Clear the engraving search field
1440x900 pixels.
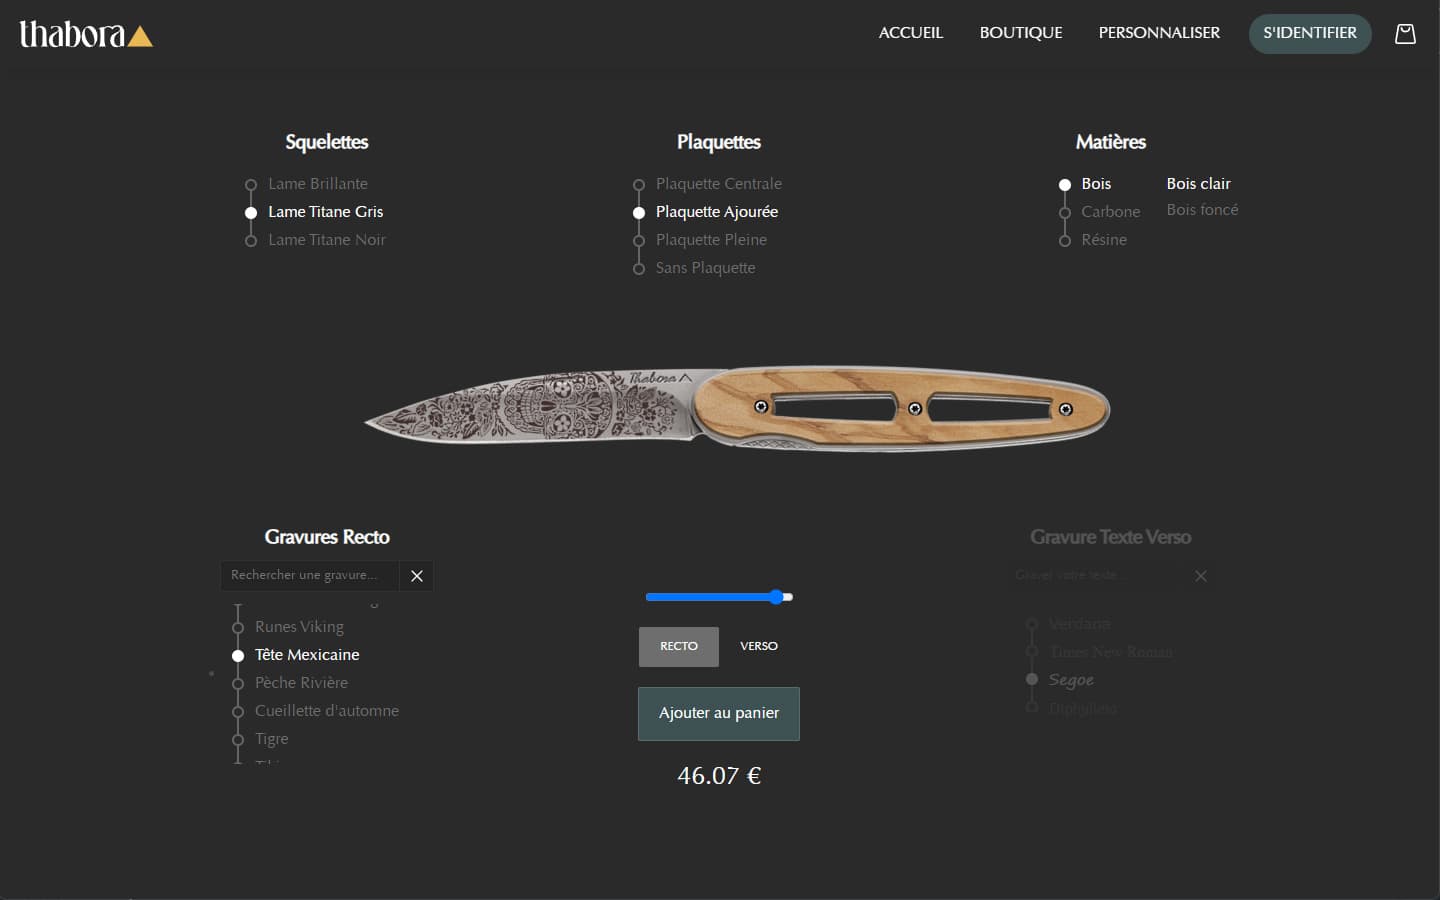(x=417, y=576)
